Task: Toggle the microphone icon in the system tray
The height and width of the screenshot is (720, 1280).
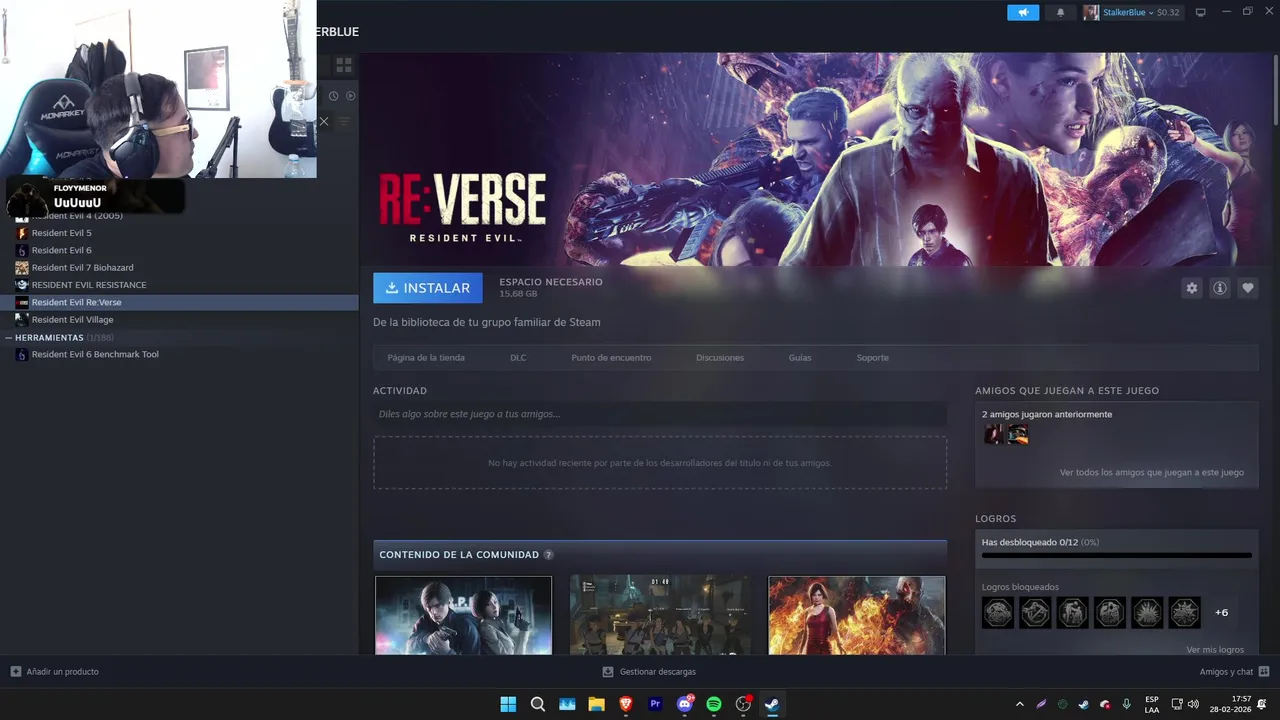Action: (1126, 704)
